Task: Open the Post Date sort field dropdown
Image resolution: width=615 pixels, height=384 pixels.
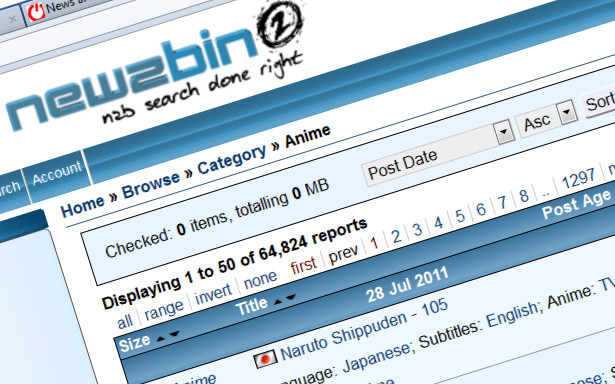Action: point(504,132)
